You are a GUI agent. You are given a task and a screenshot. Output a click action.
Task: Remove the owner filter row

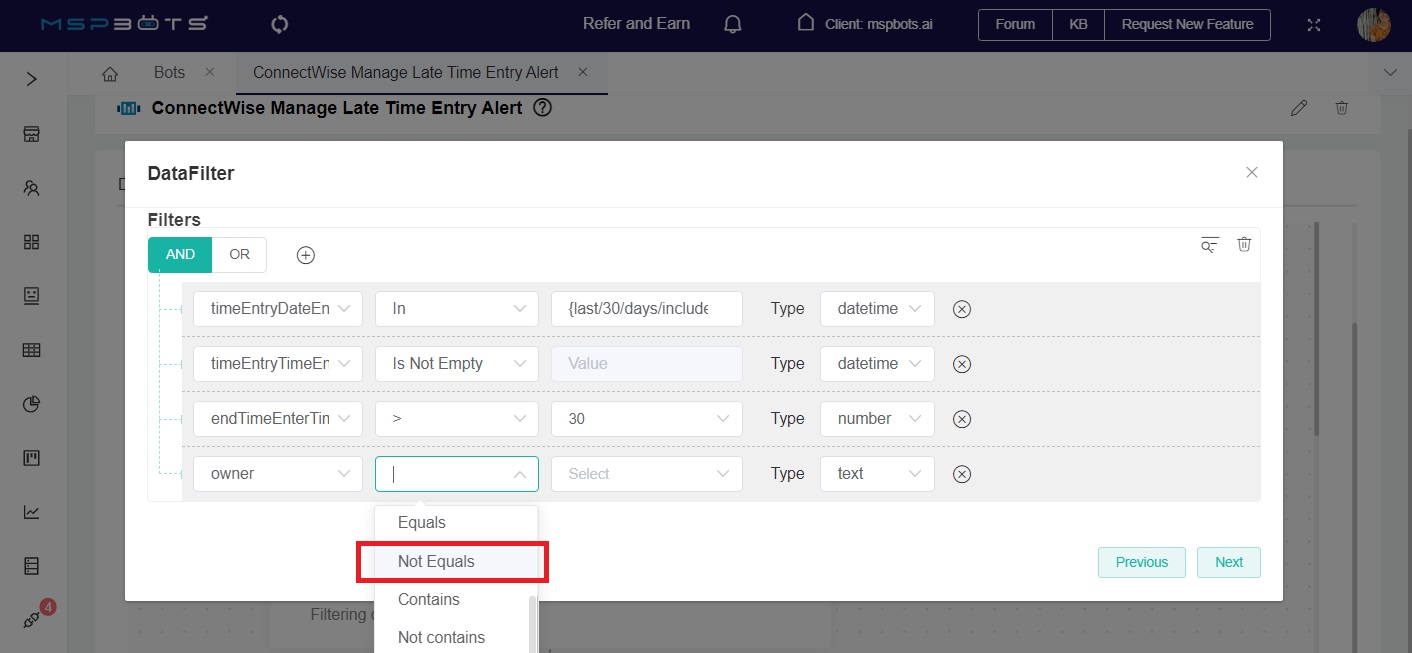(x=962, y=474)
